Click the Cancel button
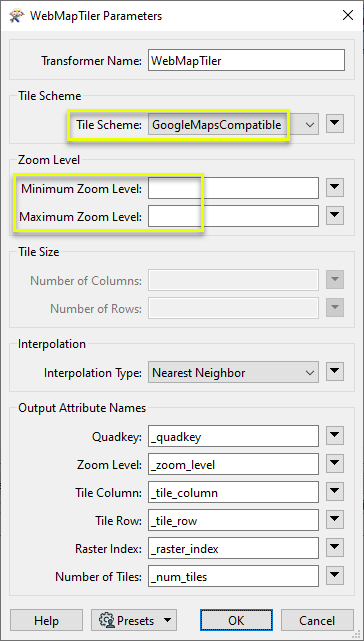 [x=317, y=621]
